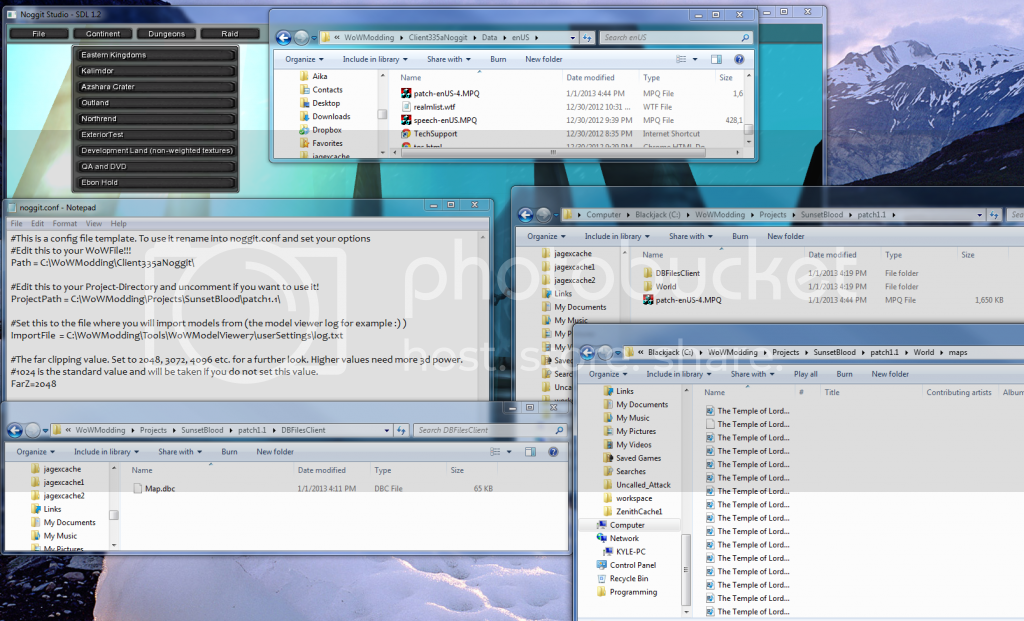Open the Include in library dropdown in the enUS window
The height and width of the screenshot is (621, 1024).
pos(375,59)
